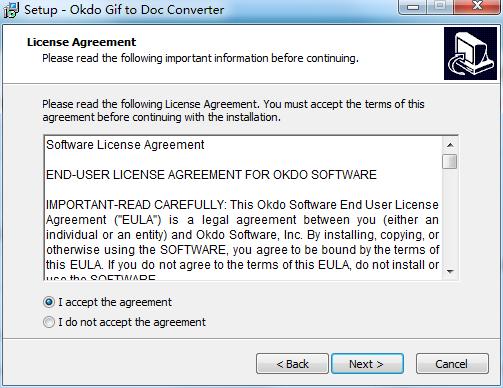Viewport: 503px width, 388px height.
Task: Click the "Software License Agreement" first line
Action: point(125,145)
